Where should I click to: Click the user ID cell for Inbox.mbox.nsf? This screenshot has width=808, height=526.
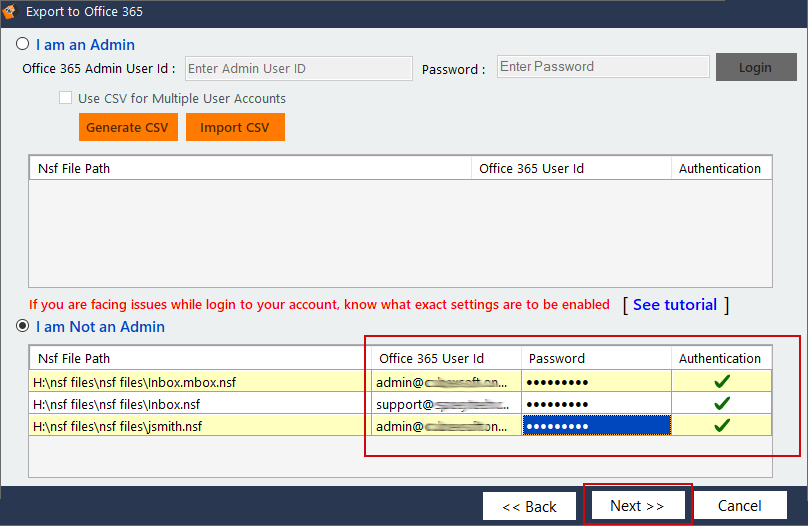(x=446, y=382)
